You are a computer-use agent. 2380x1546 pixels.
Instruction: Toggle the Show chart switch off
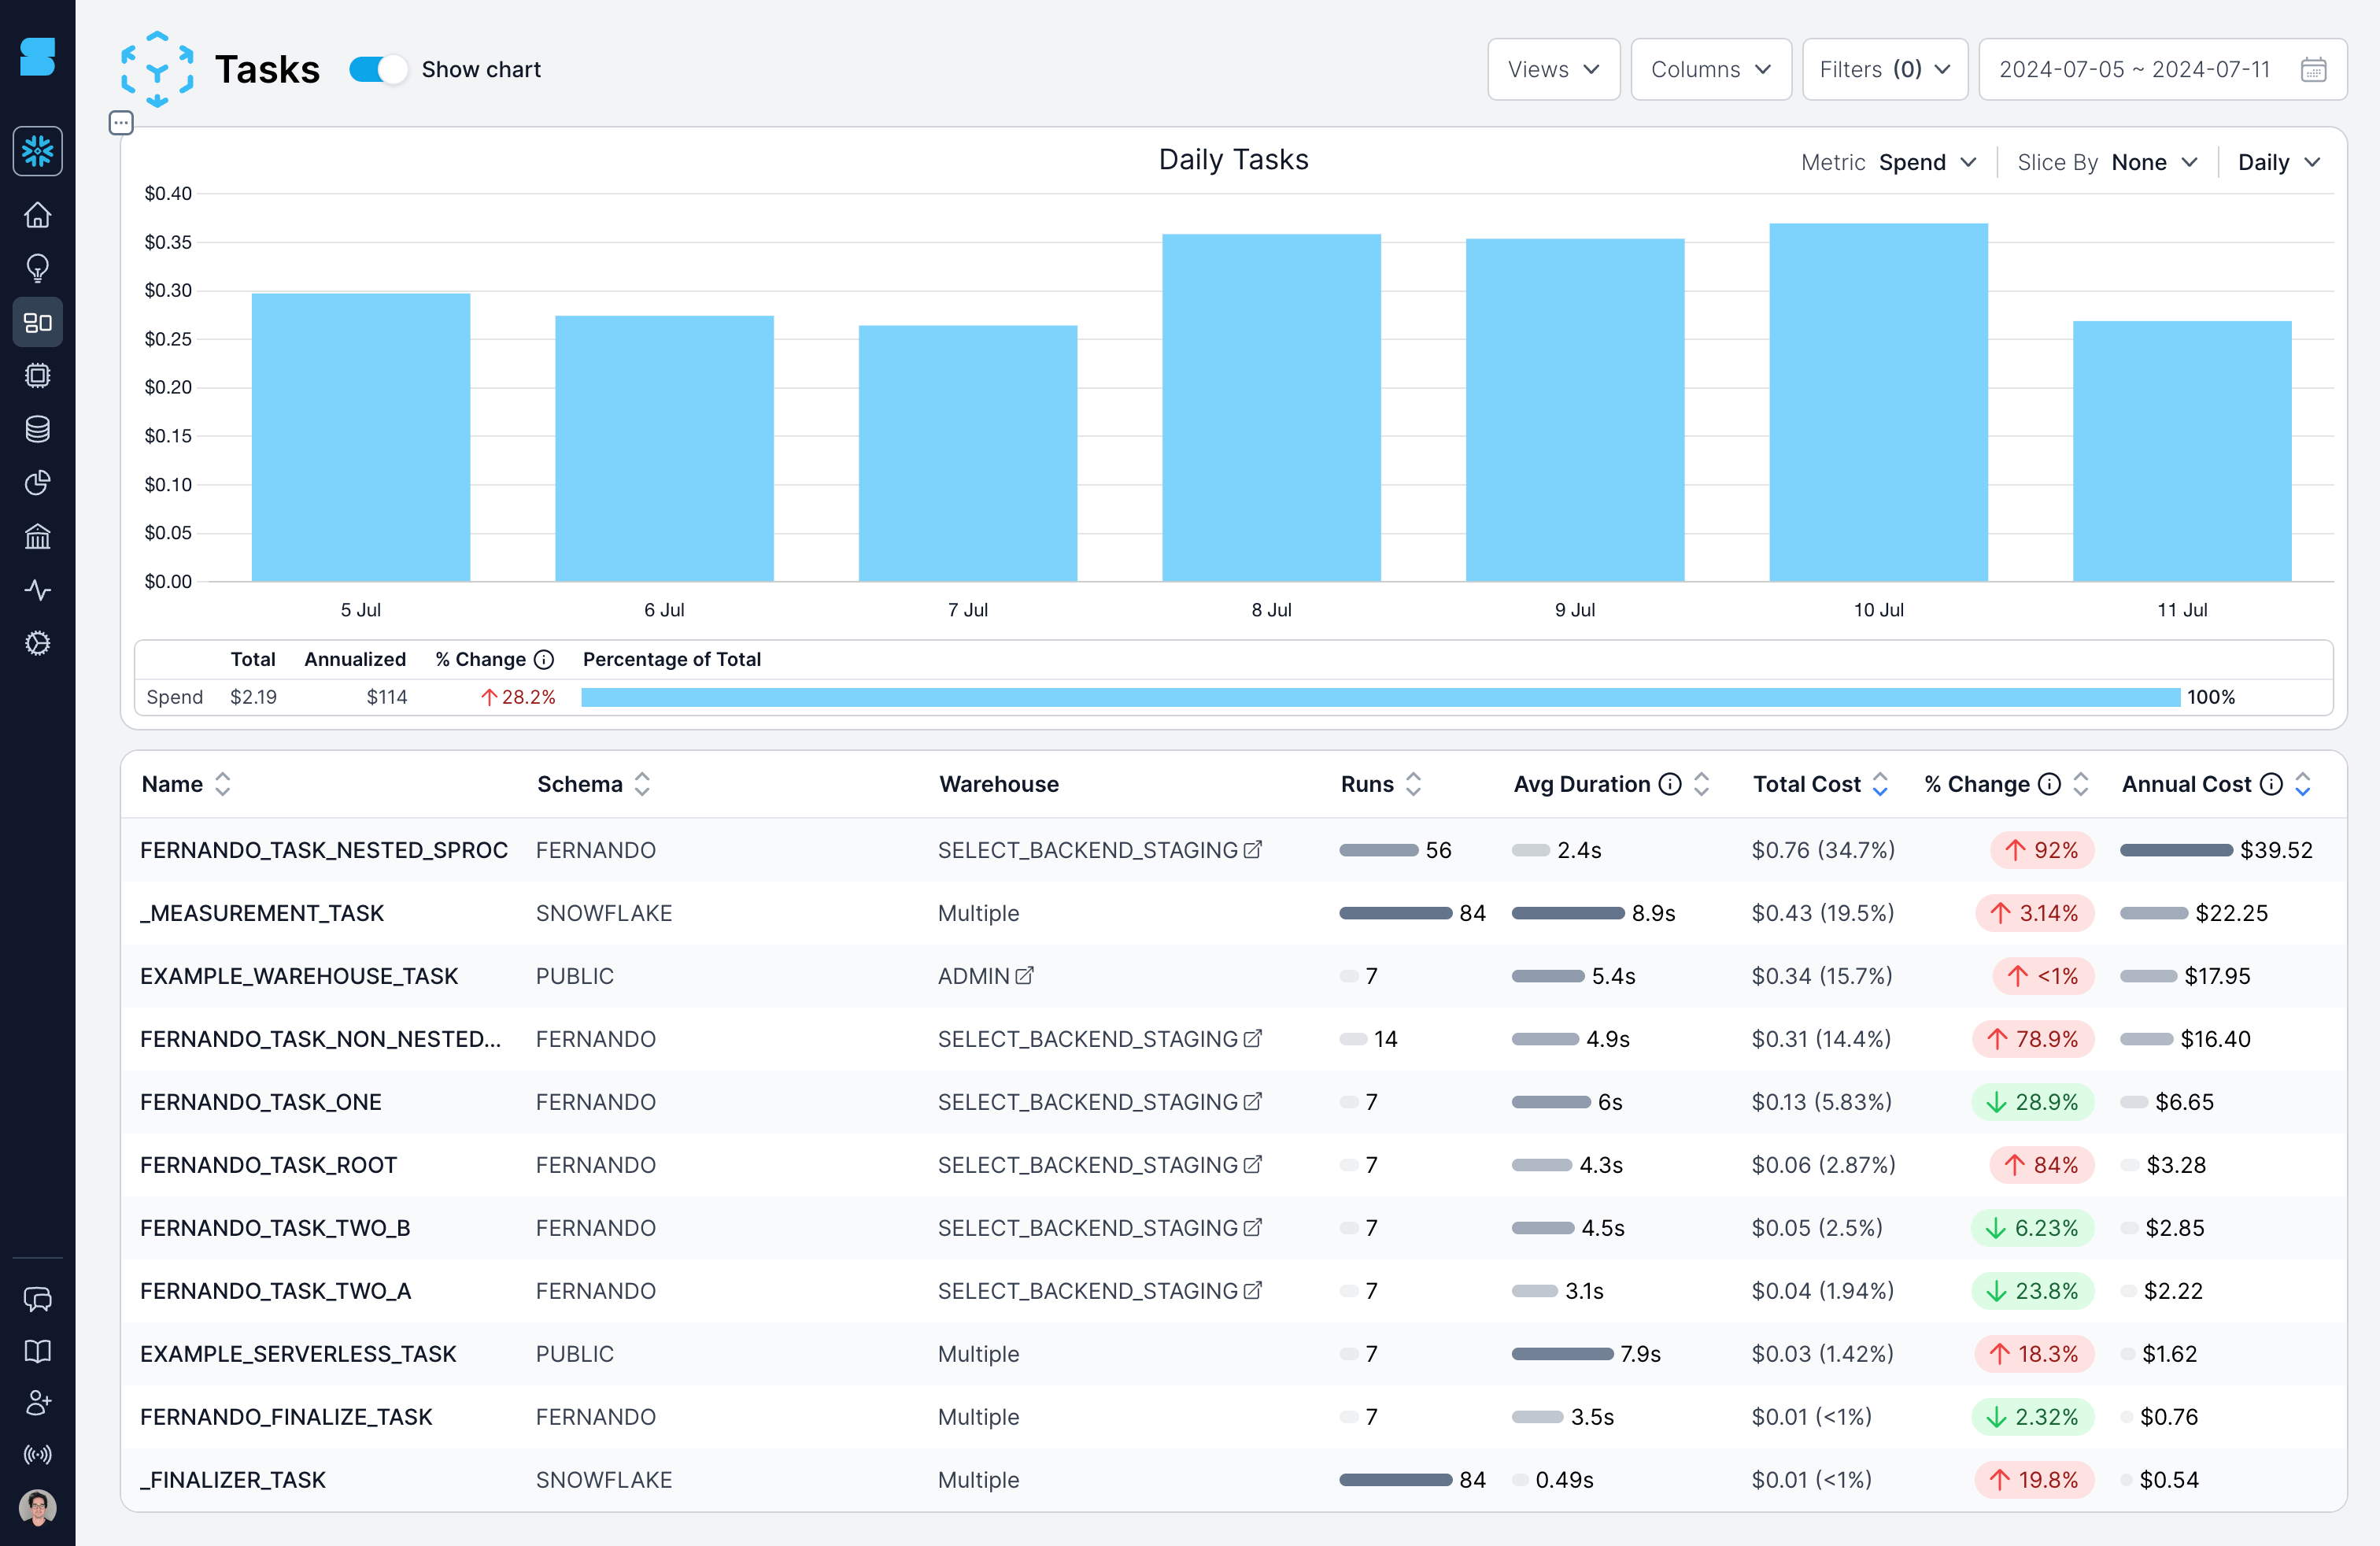(373, 69)
